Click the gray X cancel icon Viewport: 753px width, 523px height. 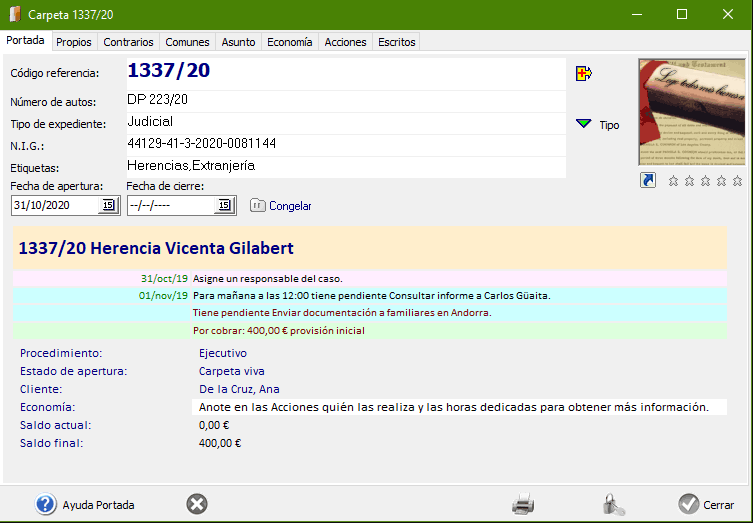197,505
